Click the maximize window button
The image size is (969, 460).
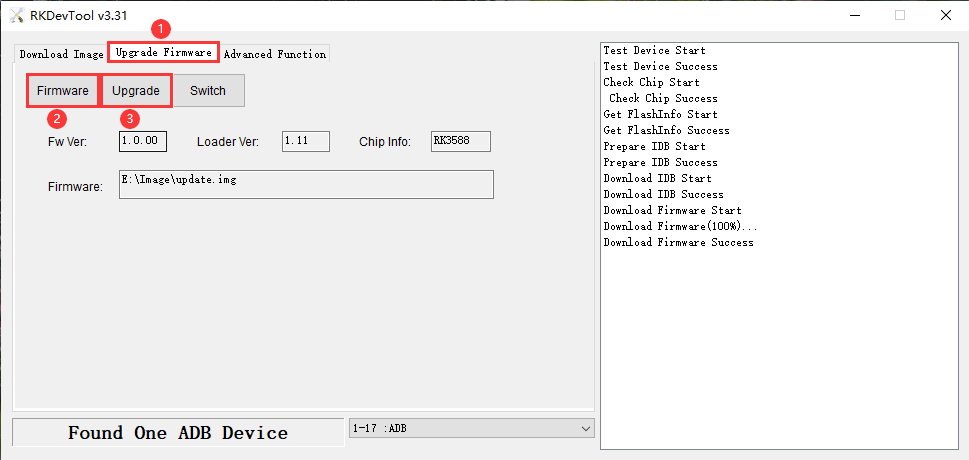click(899, 15)
